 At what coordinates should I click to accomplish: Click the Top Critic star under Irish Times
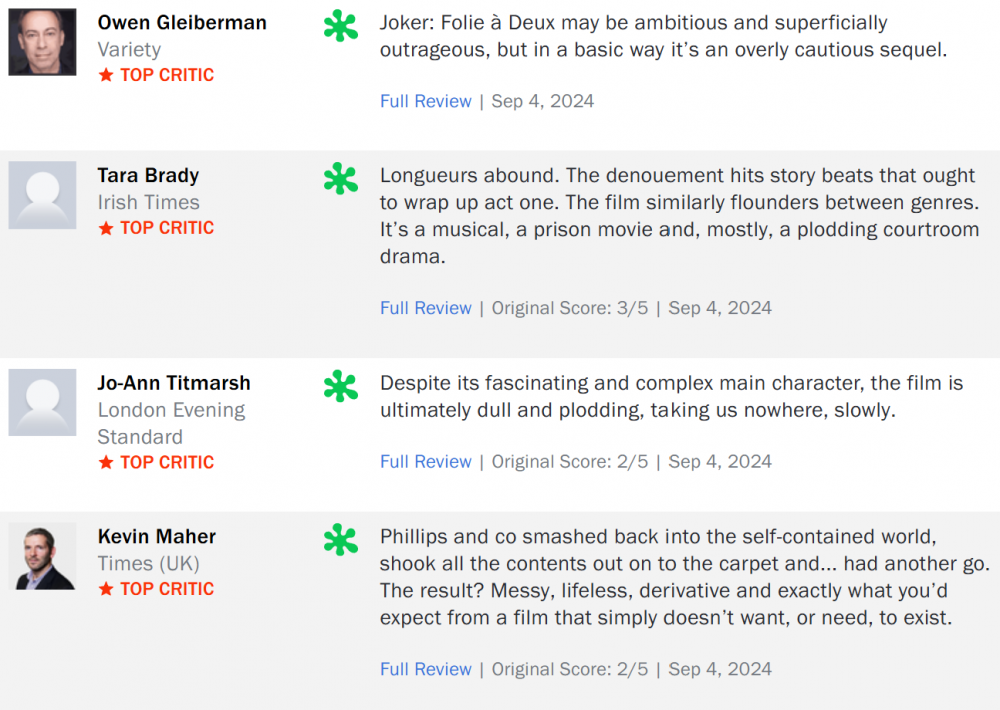106,228
